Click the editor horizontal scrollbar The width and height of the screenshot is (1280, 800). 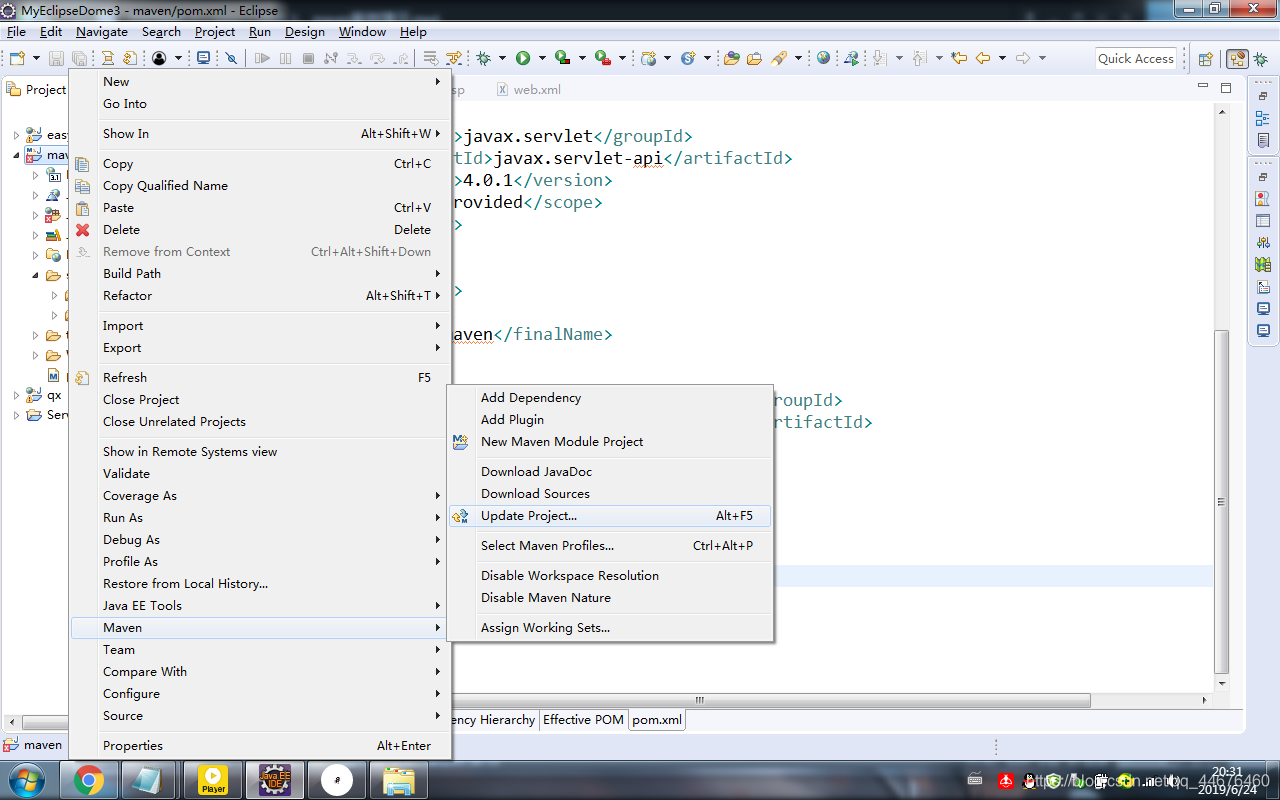tap(770, 701)
